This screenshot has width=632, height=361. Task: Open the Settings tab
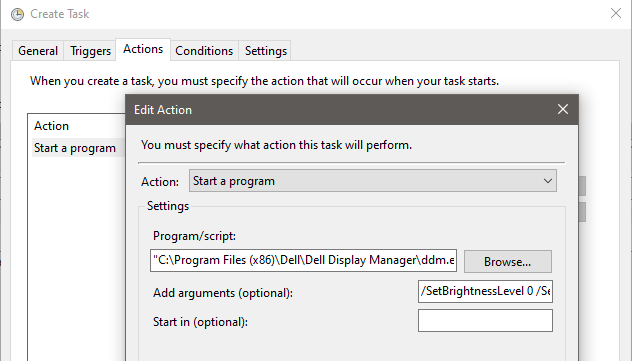tap(266, 51)
